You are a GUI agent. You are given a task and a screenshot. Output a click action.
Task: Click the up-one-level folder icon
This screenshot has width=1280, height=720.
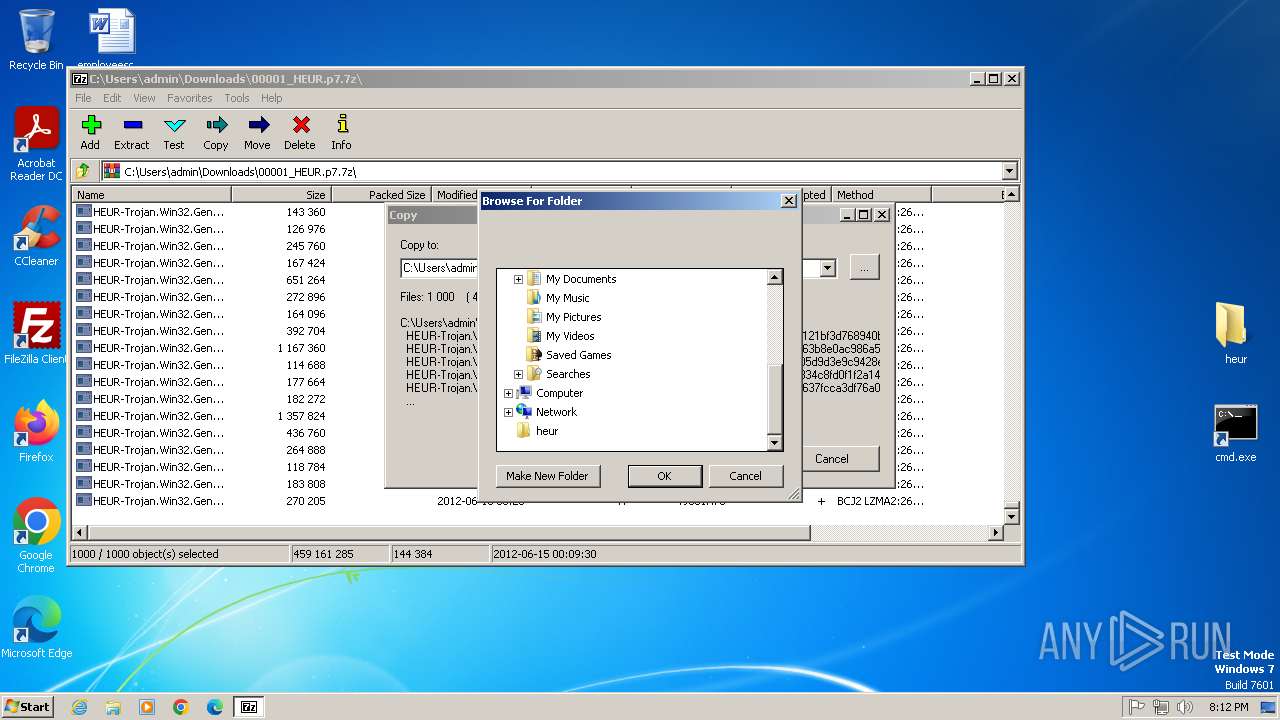(x=83, y=171)
